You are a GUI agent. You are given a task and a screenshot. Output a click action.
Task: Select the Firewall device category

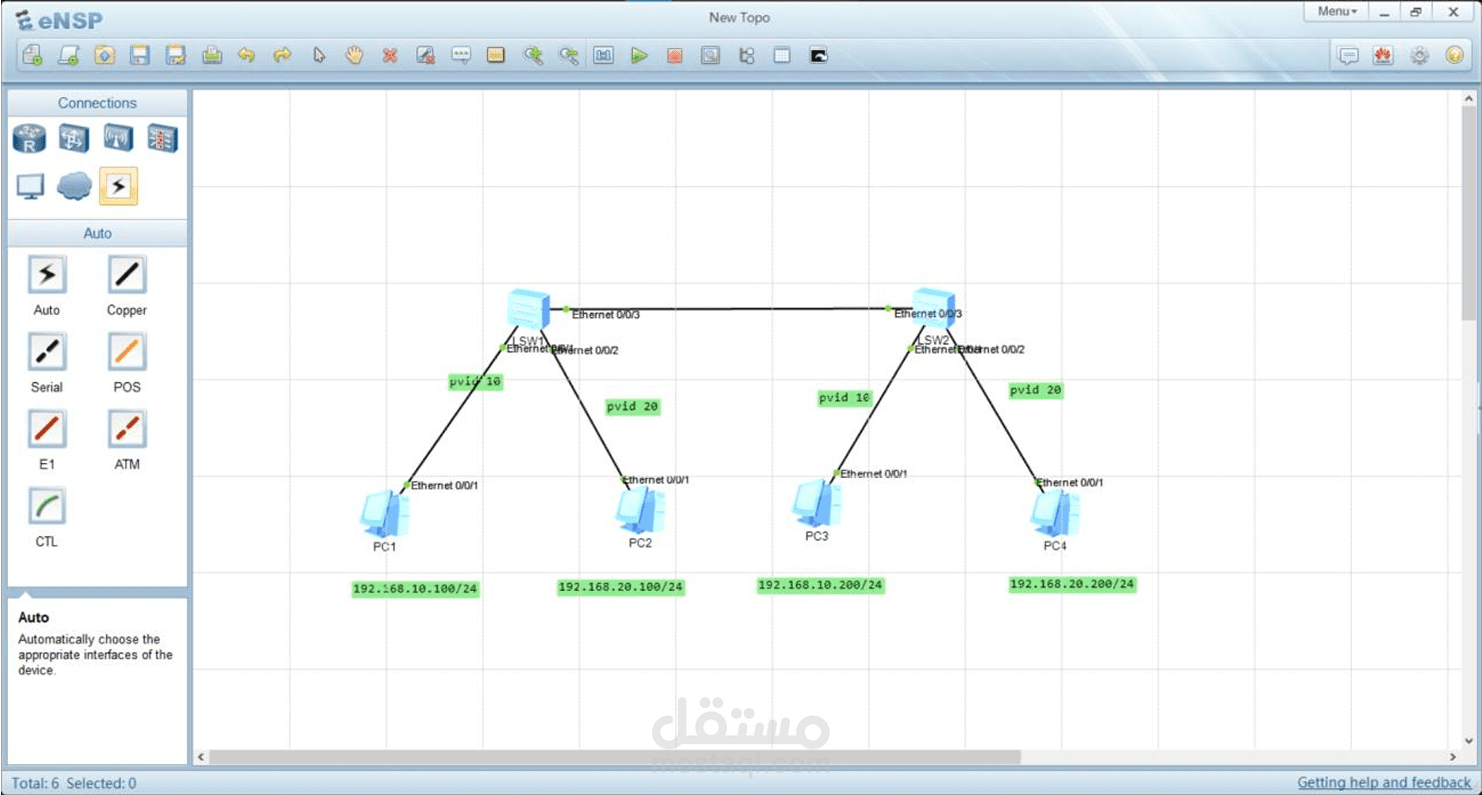tap(162, 138)
